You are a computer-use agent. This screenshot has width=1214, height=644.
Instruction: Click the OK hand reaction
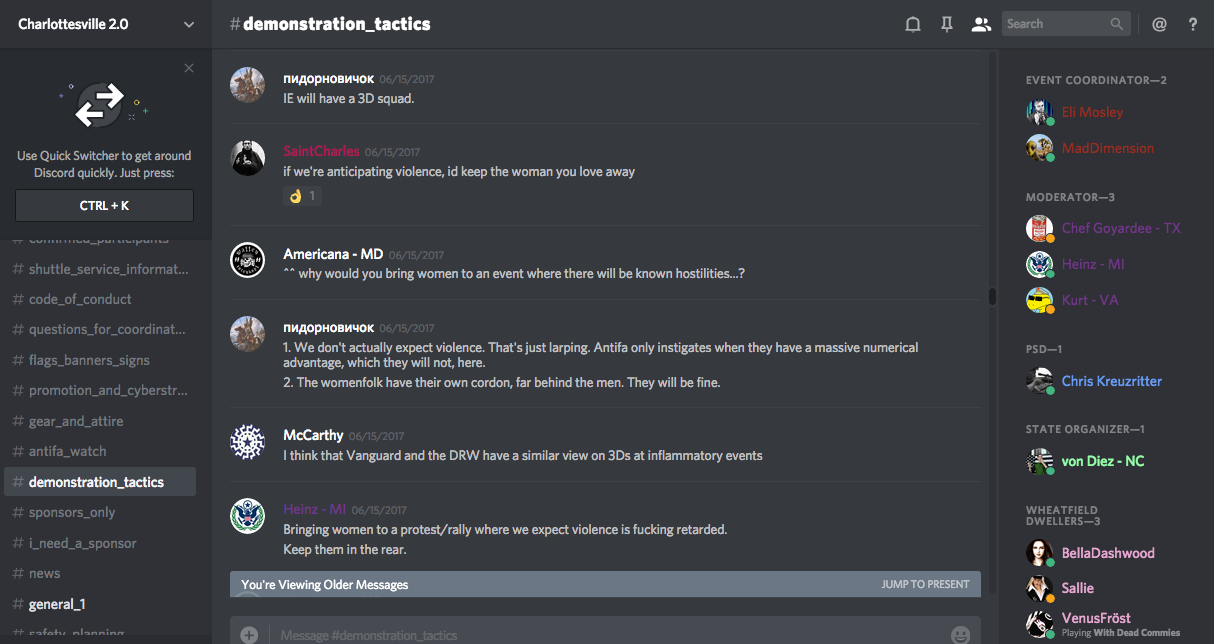click(x=302, y=196)
